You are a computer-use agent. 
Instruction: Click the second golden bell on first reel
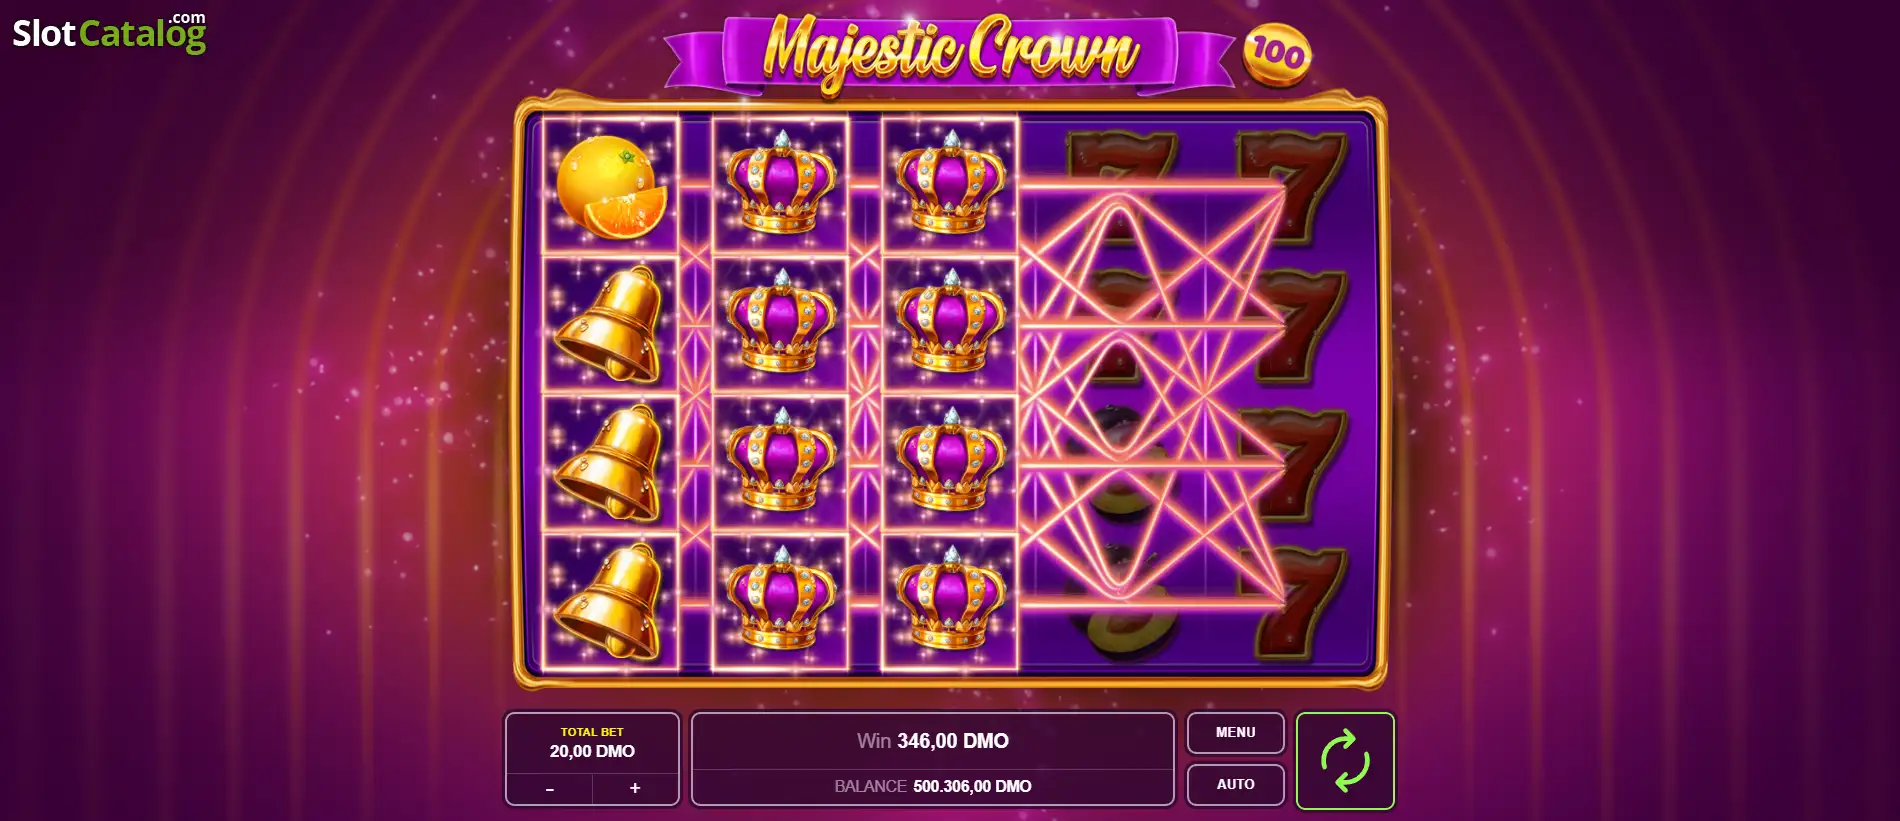click(610, 465)
